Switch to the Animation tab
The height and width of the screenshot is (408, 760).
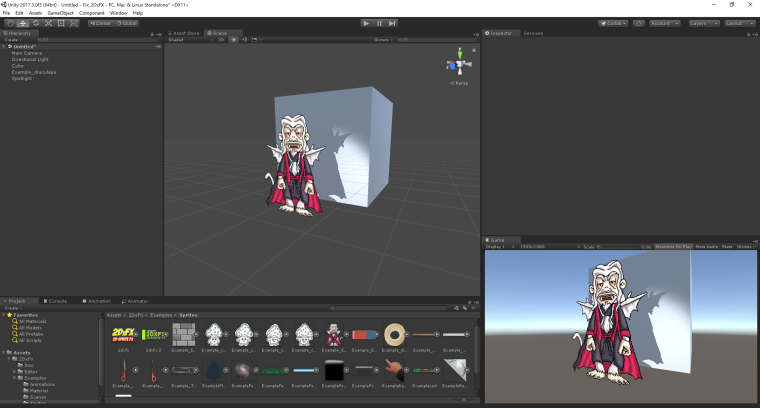click(x=96, y=301)
